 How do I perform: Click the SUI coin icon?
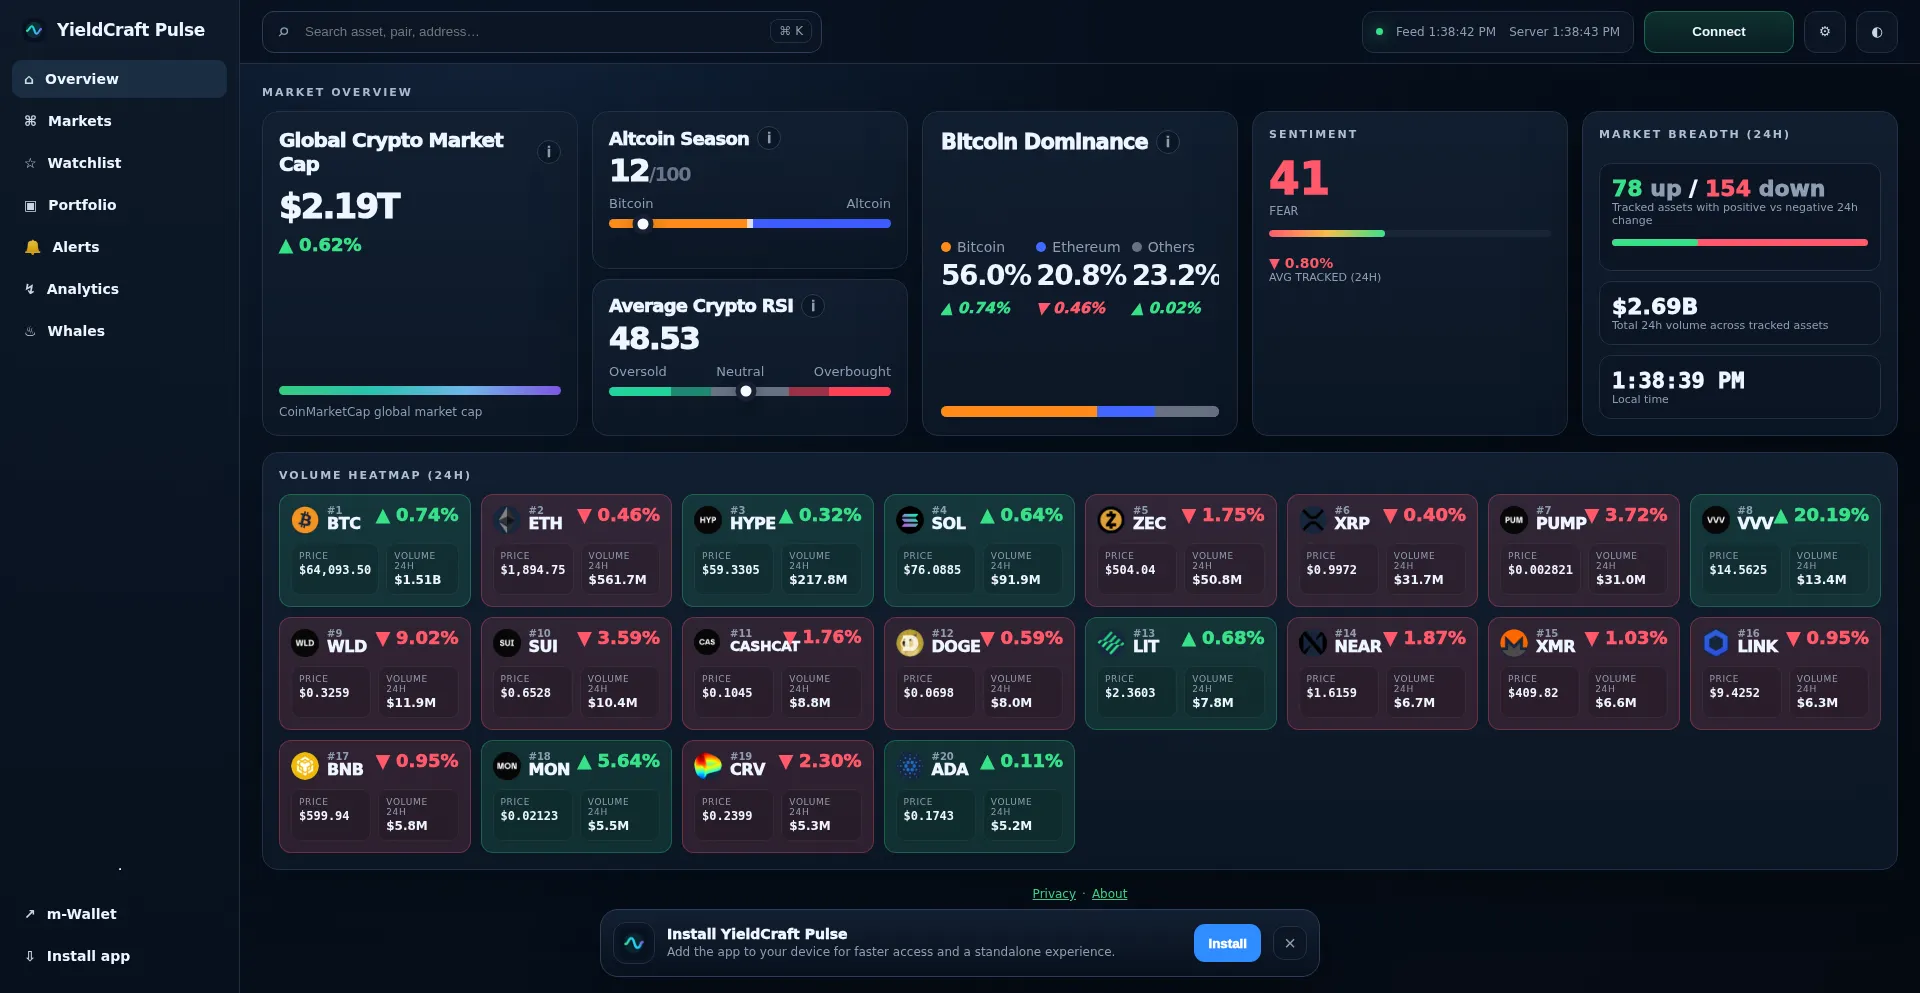(506, 642)
